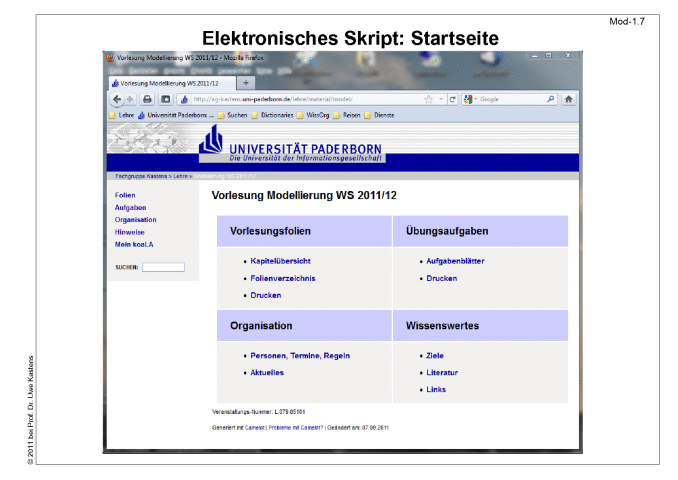Click the Firefox logo in the title bar

(x=110, y=58)
